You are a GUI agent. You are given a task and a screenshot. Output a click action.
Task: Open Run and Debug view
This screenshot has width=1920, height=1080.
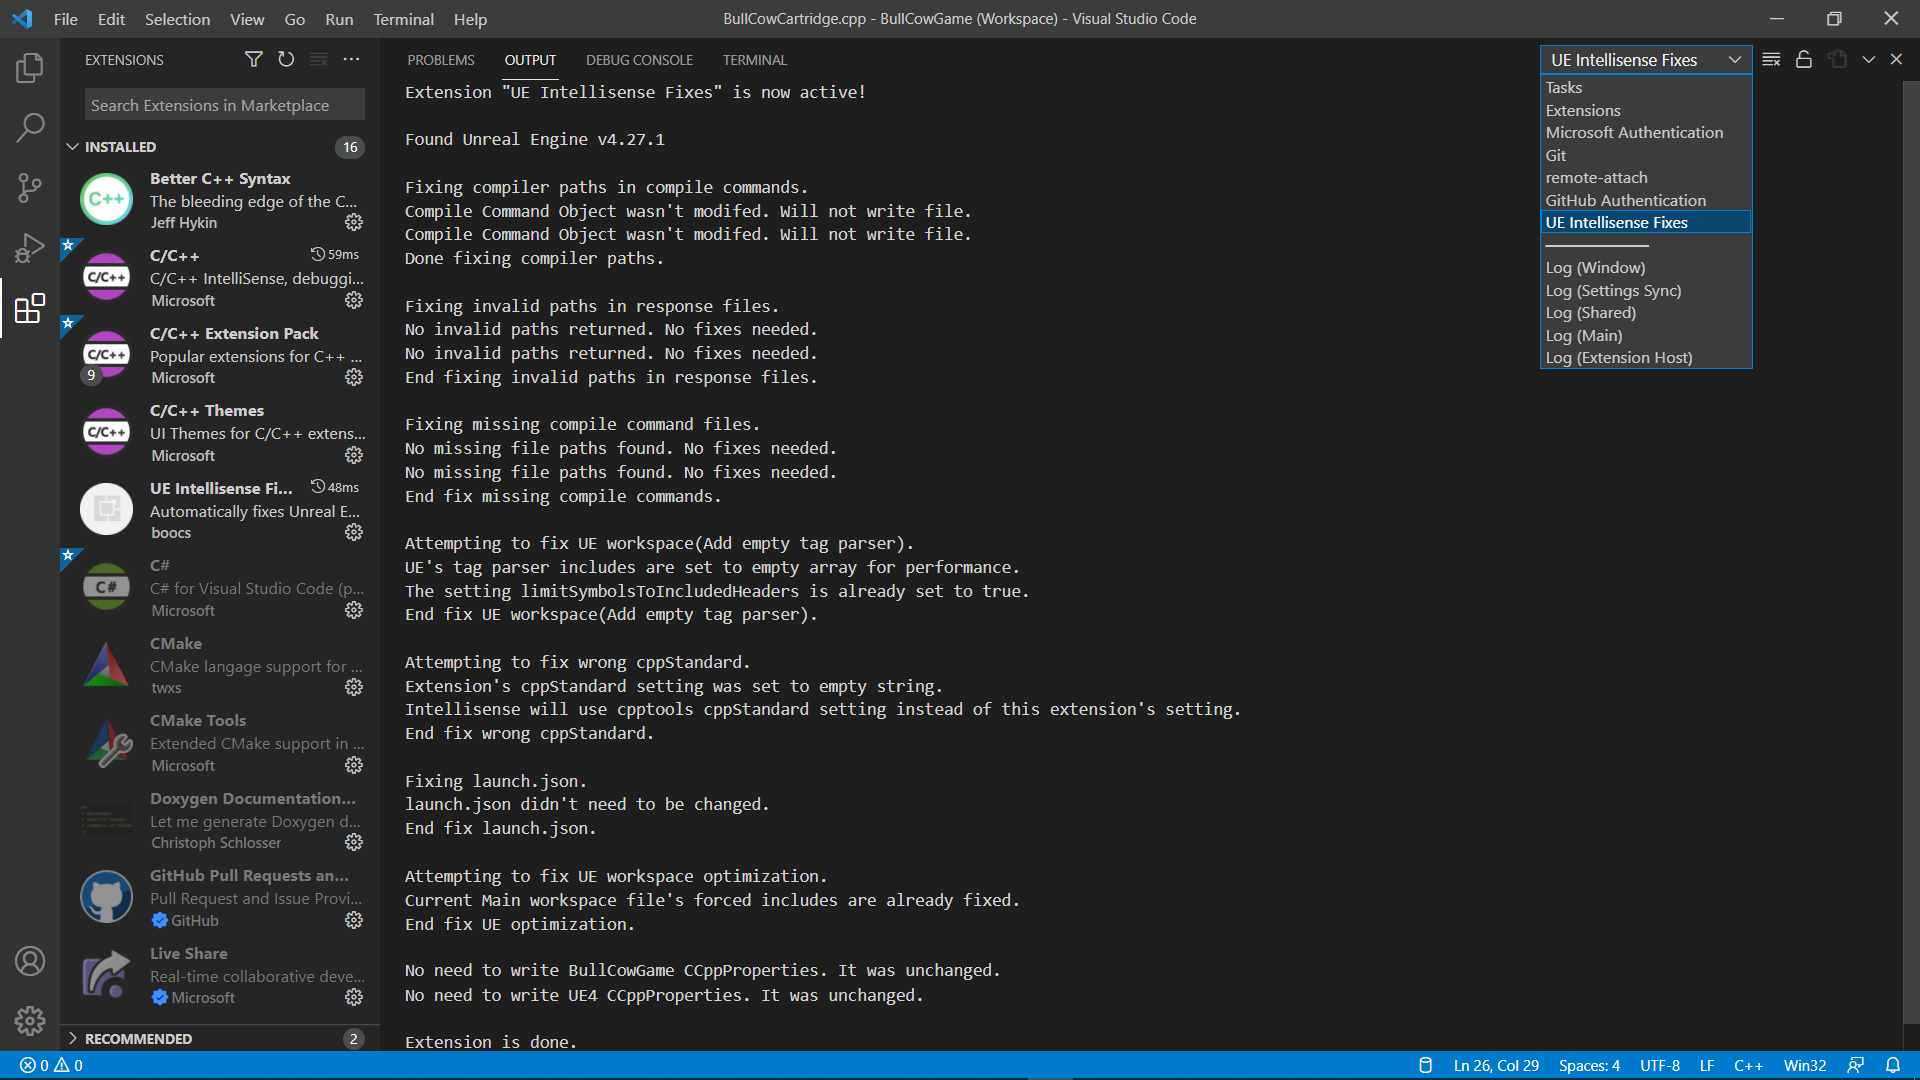[x=30, y=247]
